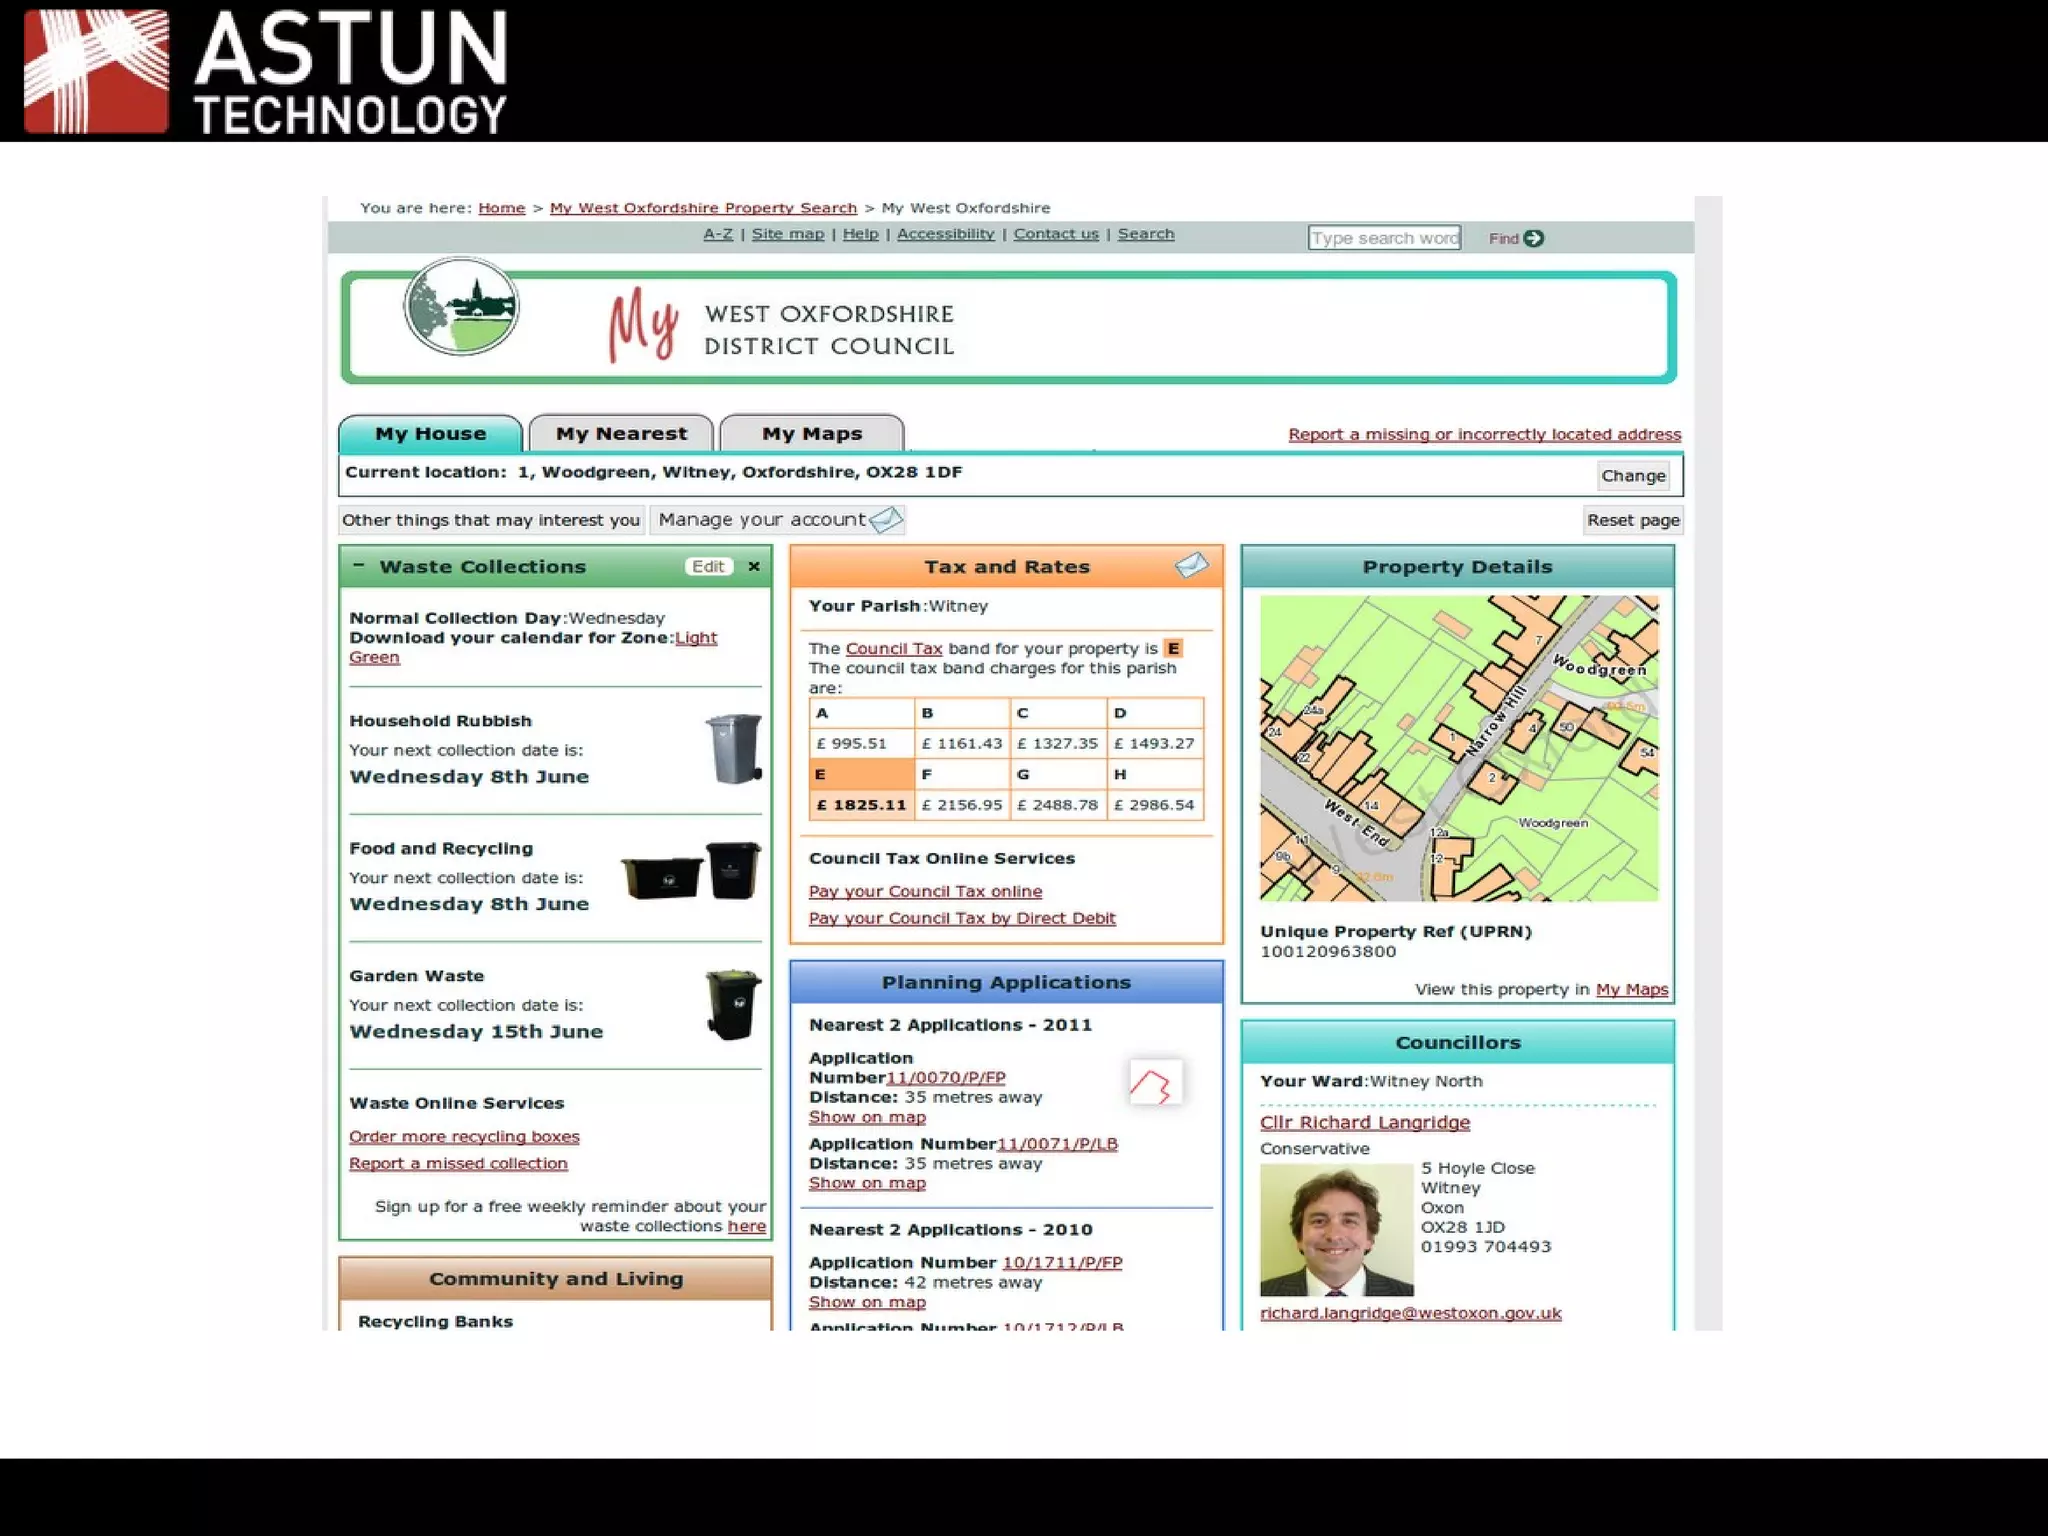
Task: Click the Reset page button
Action: (x=1632, y=520)
